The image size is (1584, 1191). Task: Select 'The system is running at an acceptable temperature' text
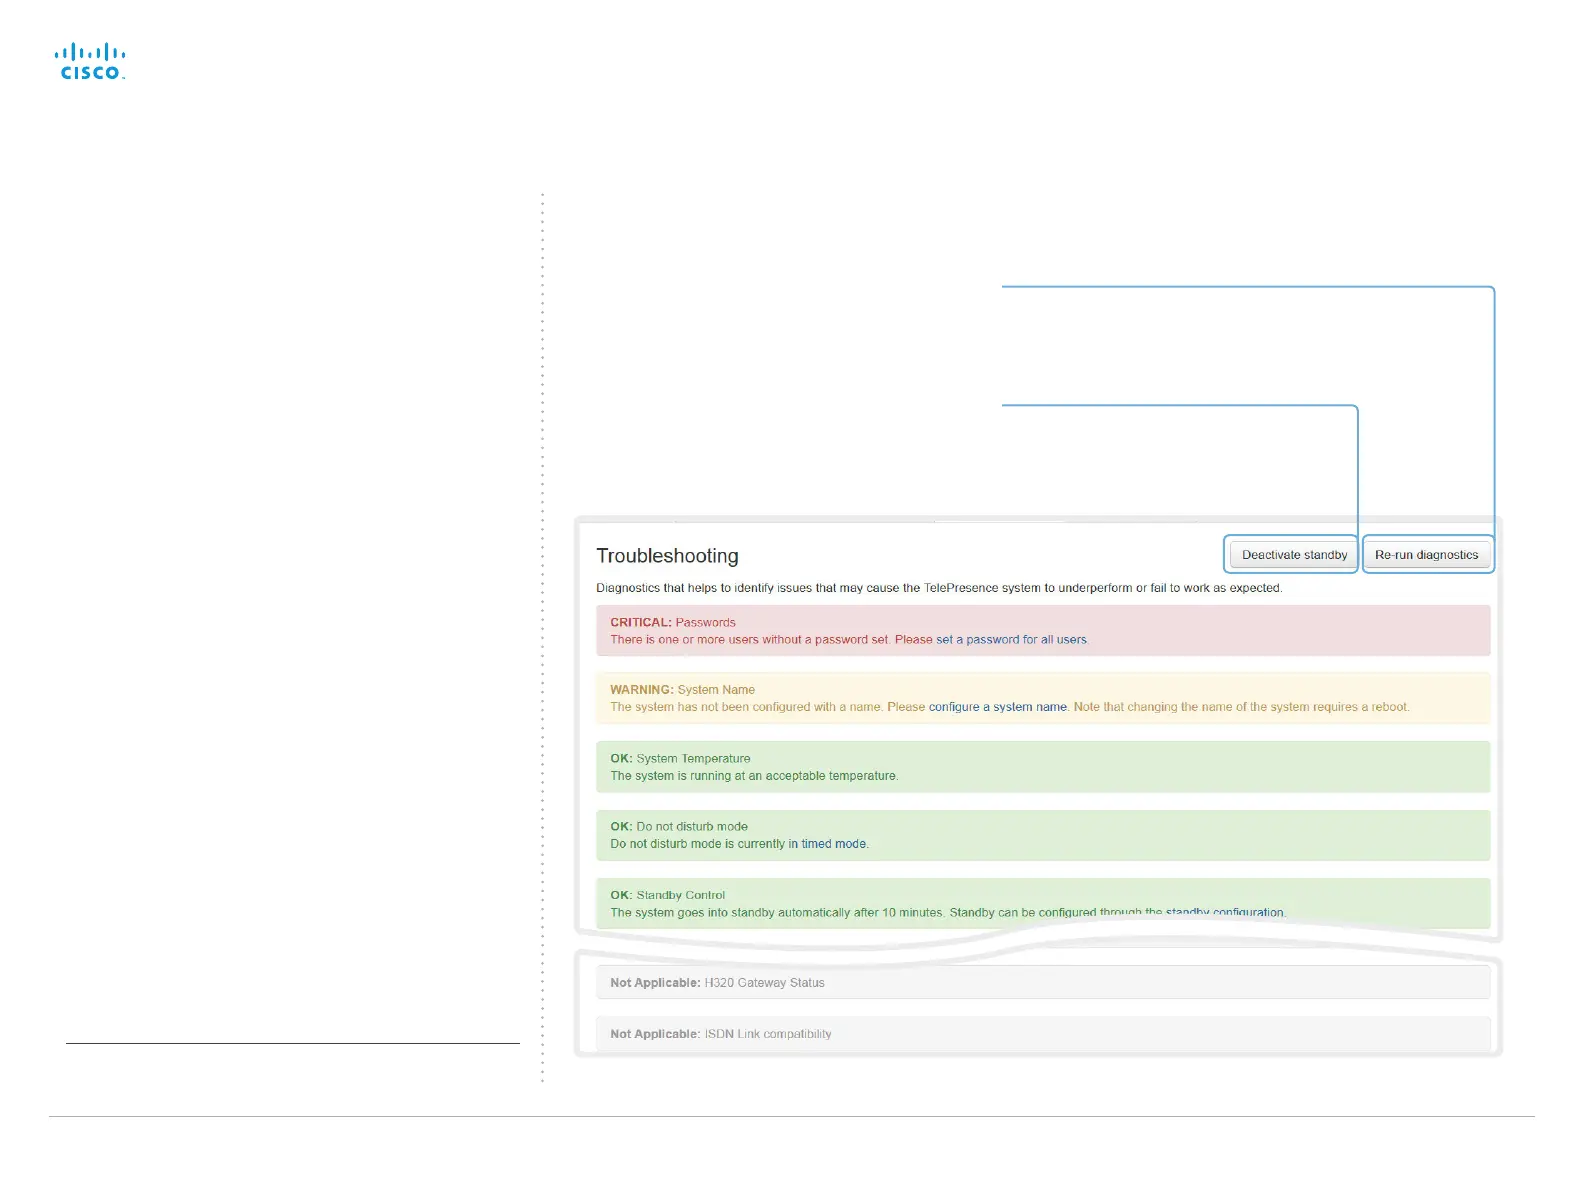(x=754, y=776)
